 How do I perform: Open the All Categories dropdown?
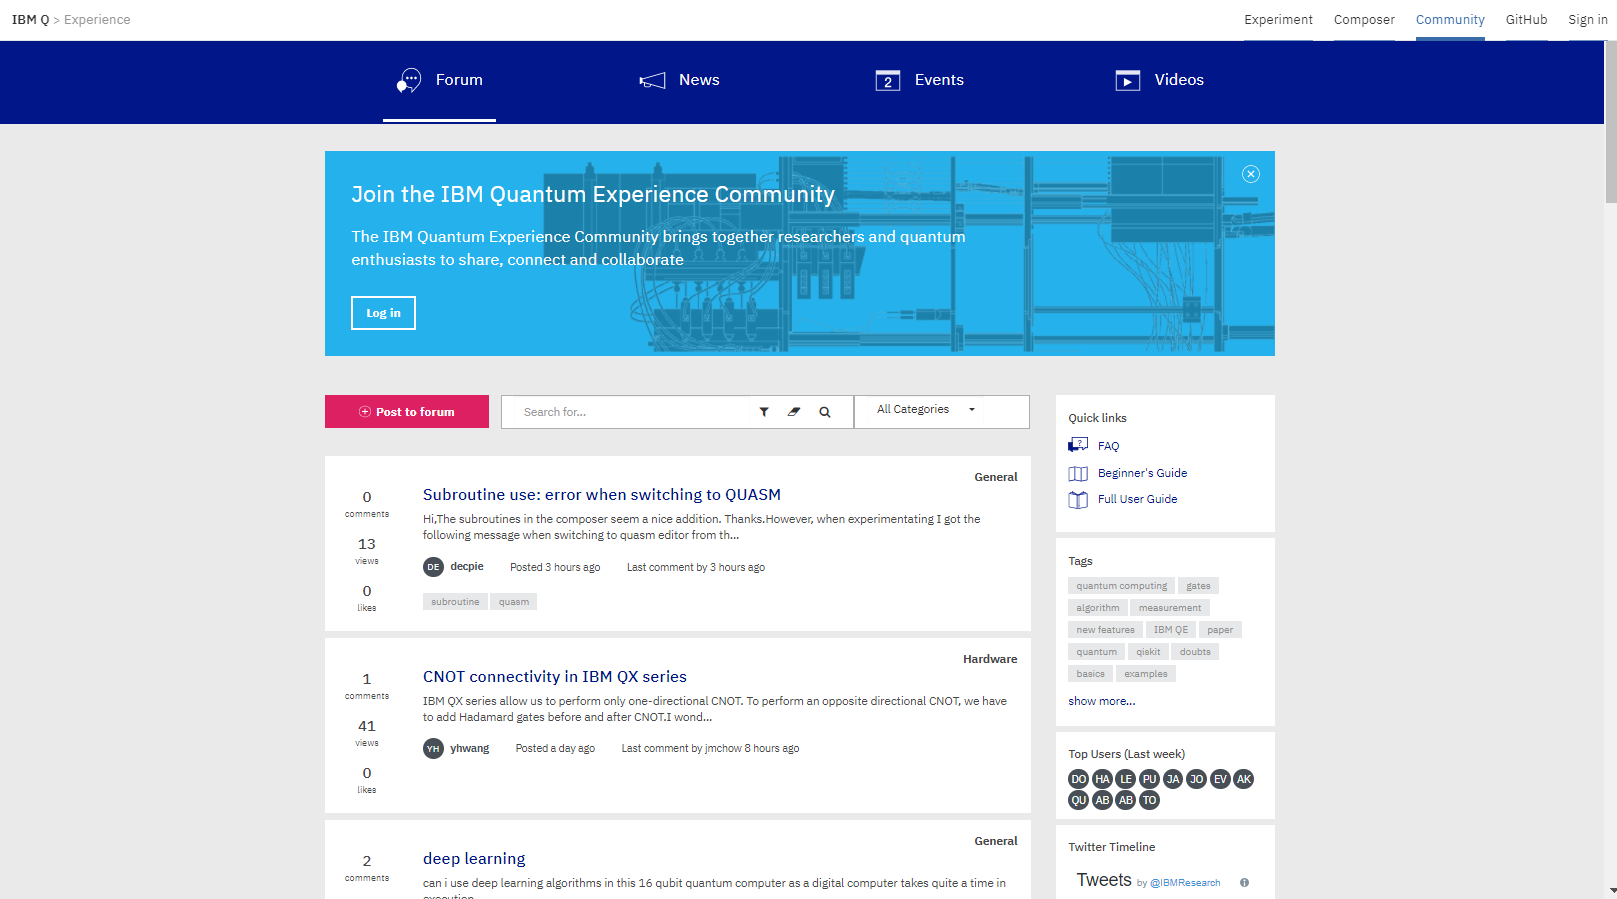point(942,411)
